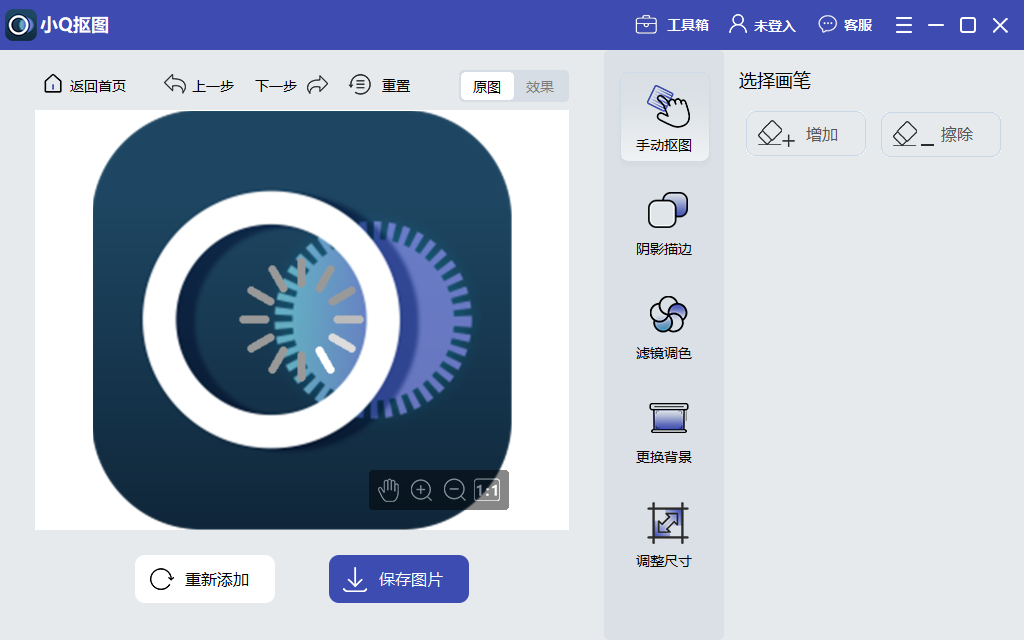Image resolution: width=1024 pixels, height=640 pixels.
Task: Enable the 擦除 erase brush mode
Action: [939, 133]
